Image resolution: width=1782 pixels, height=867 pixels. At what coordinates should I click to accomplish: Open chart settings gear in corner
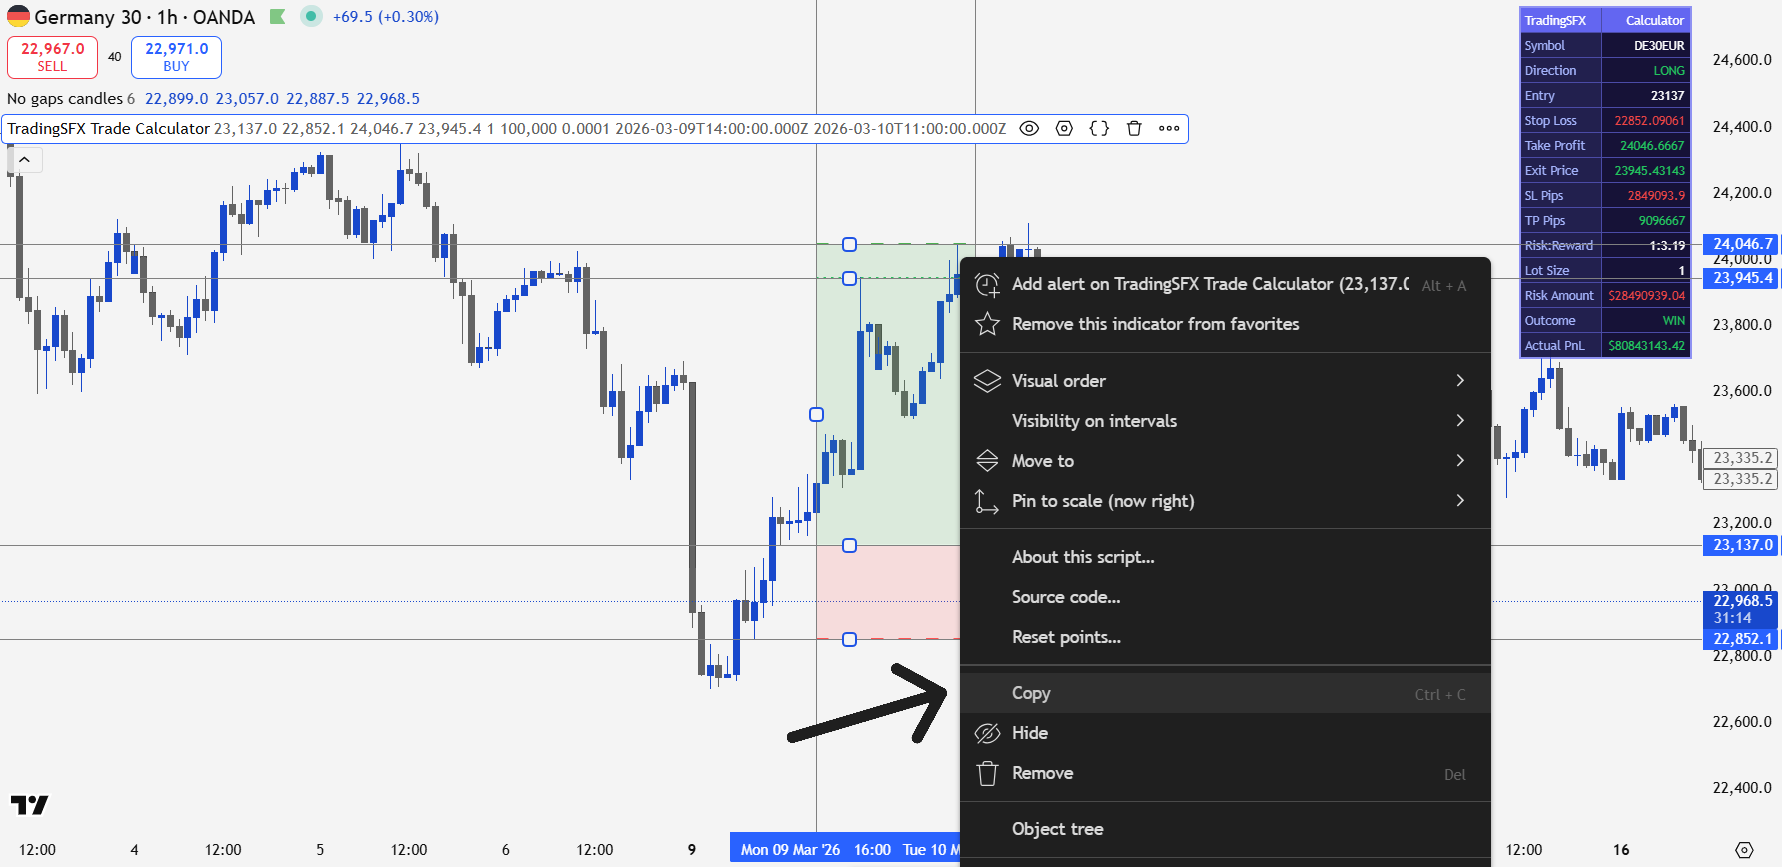tap(1744, 850)
